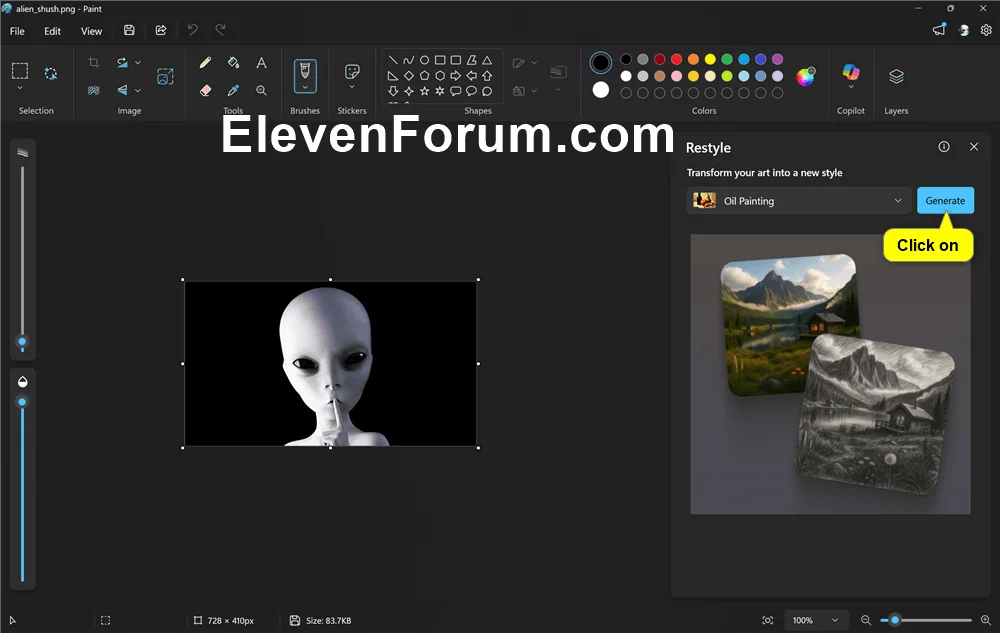The height and width of the screenshot is (633, 1000).
Task: Open the Edit colors wheel
Action: point(805,76)
